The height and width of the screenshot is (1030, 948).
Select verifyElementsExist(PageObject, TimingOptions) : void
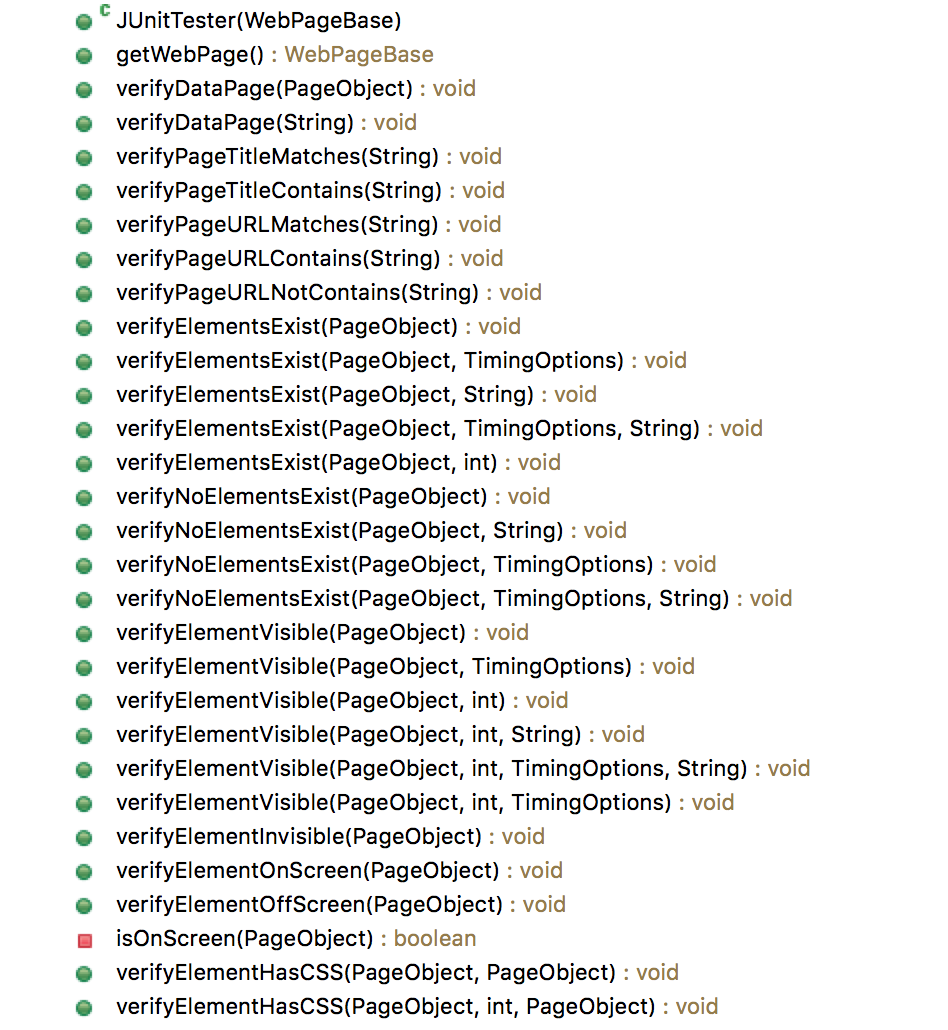coord(402,361)
